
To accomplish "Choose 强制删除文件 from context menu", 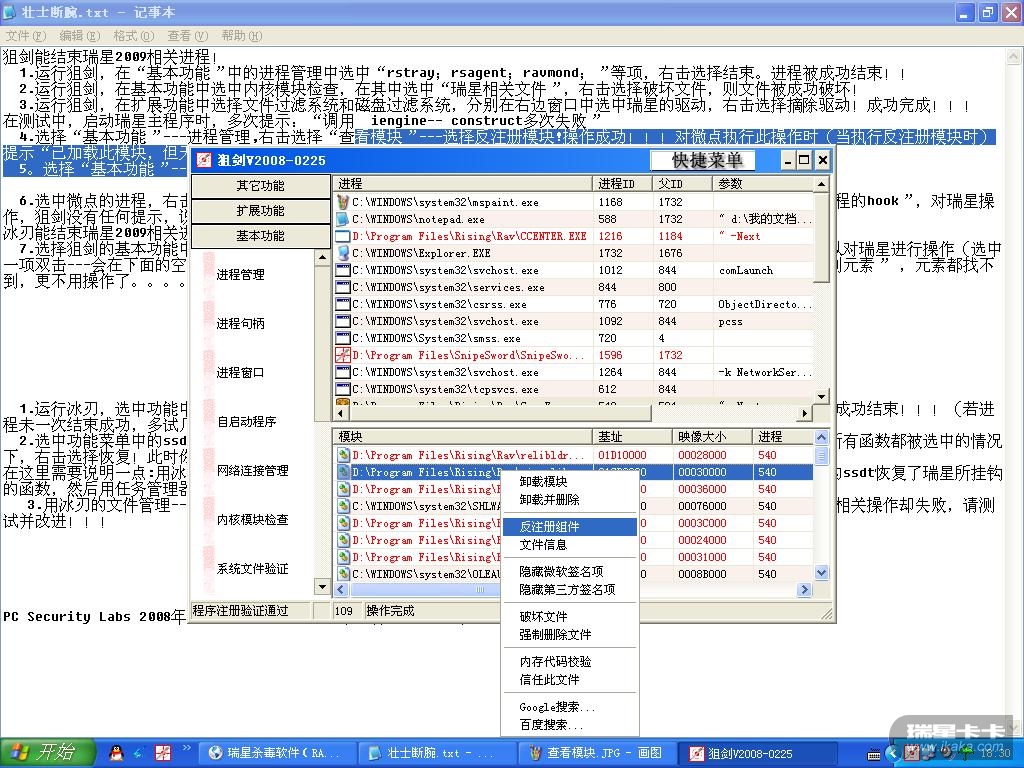I will (x=555, y=634).
